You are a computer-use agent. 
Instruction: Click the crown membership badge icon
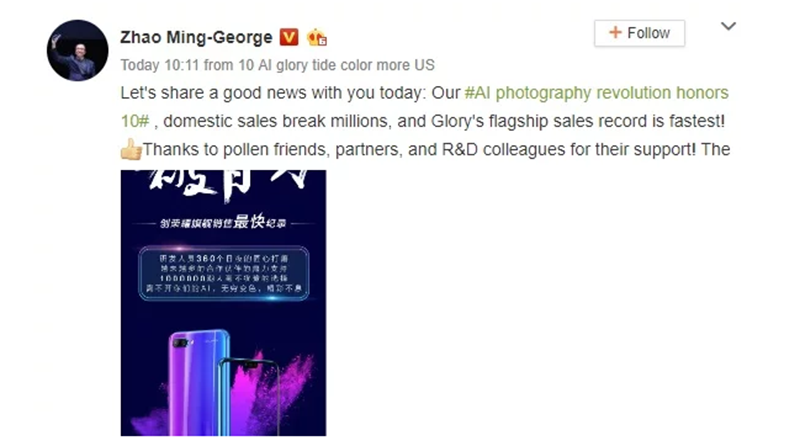[316, 37]
